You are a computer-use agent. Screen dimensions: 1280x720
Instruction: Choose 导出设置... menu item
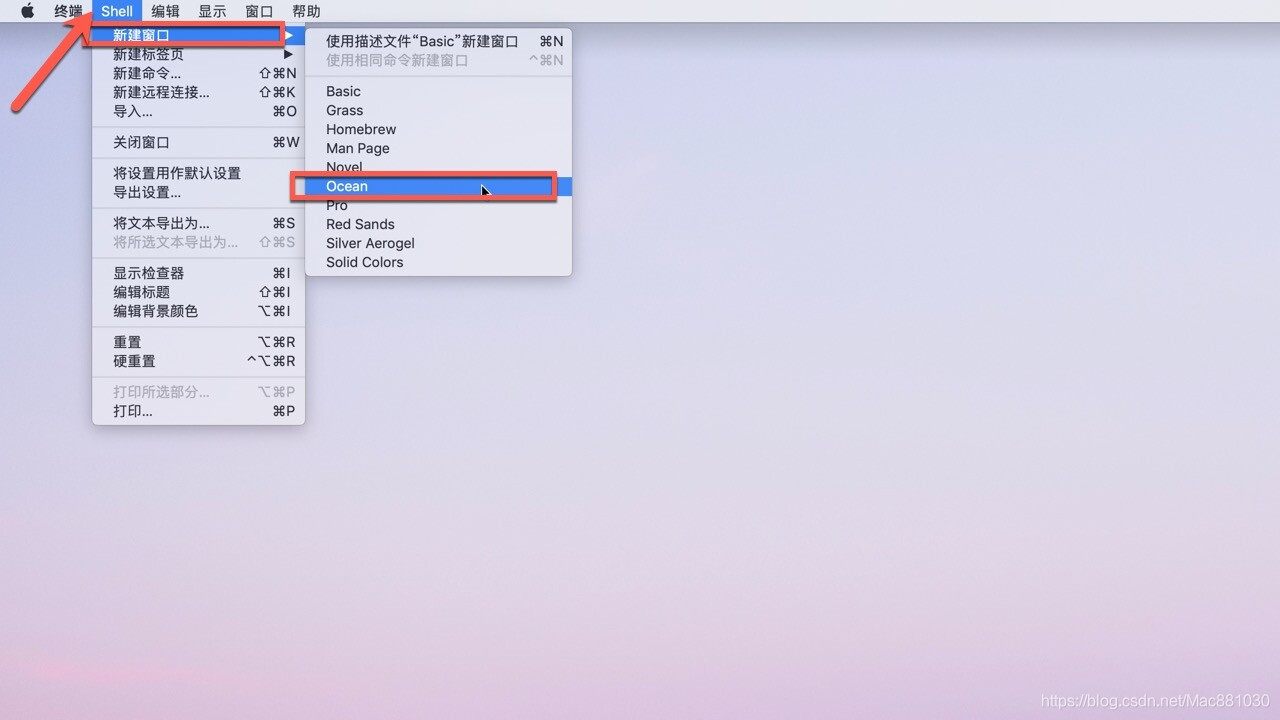click(x=198, y=192)
